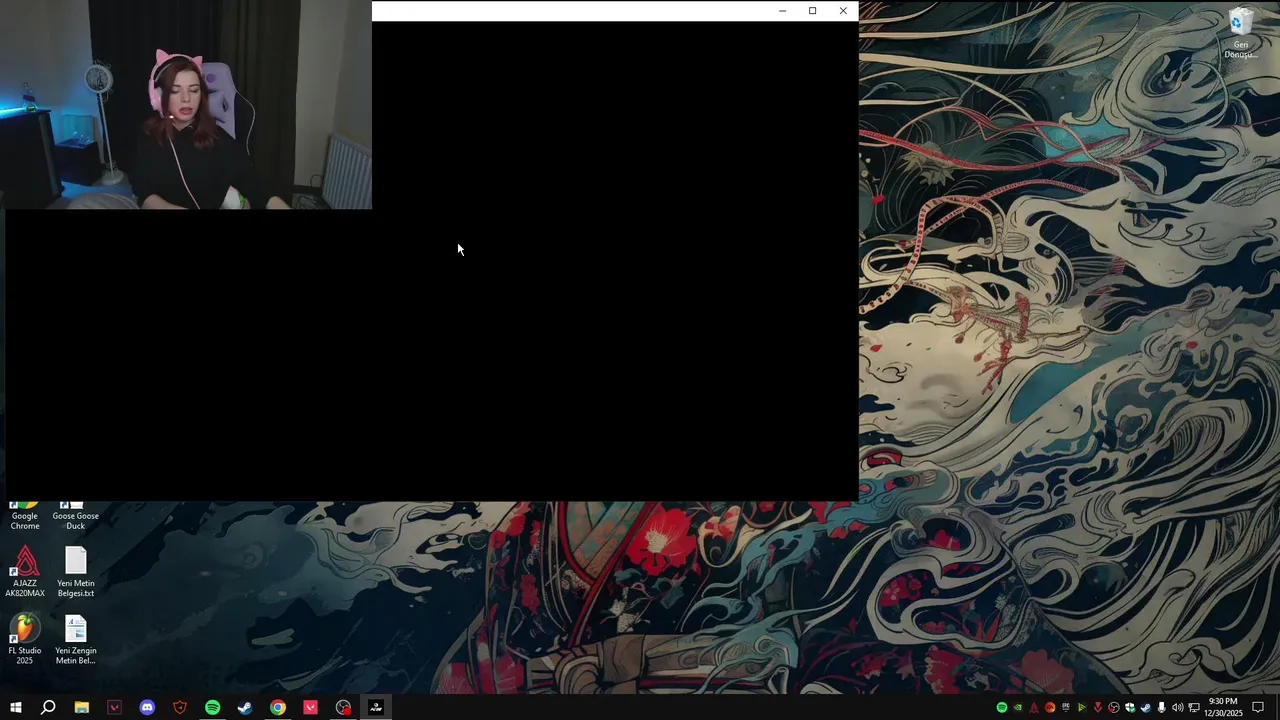This screenshot has width=1280, height=720.
Task: Select the active black-window app on taskbar
Action: (x=376, y=707)
